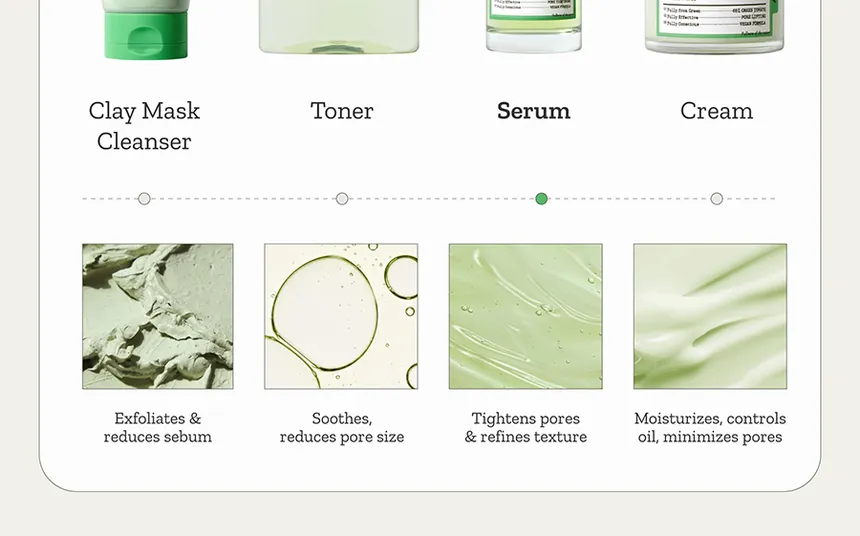Click the cream jar product image
Image resolution: width=860 pixels, height=536 pixels.
pos(715,27)
